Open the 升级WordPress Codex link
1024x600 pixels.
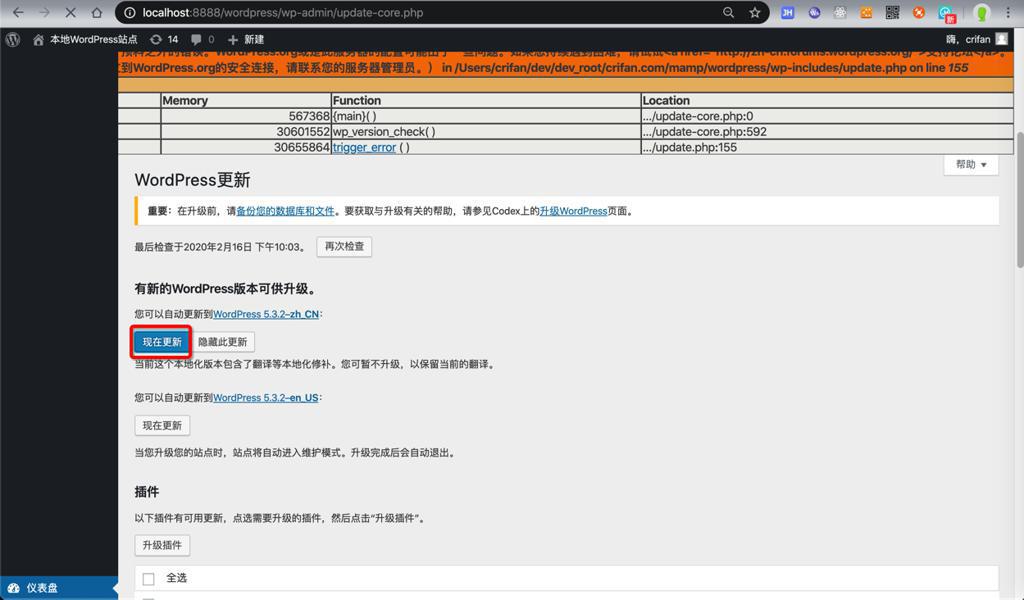coord(573,211)
